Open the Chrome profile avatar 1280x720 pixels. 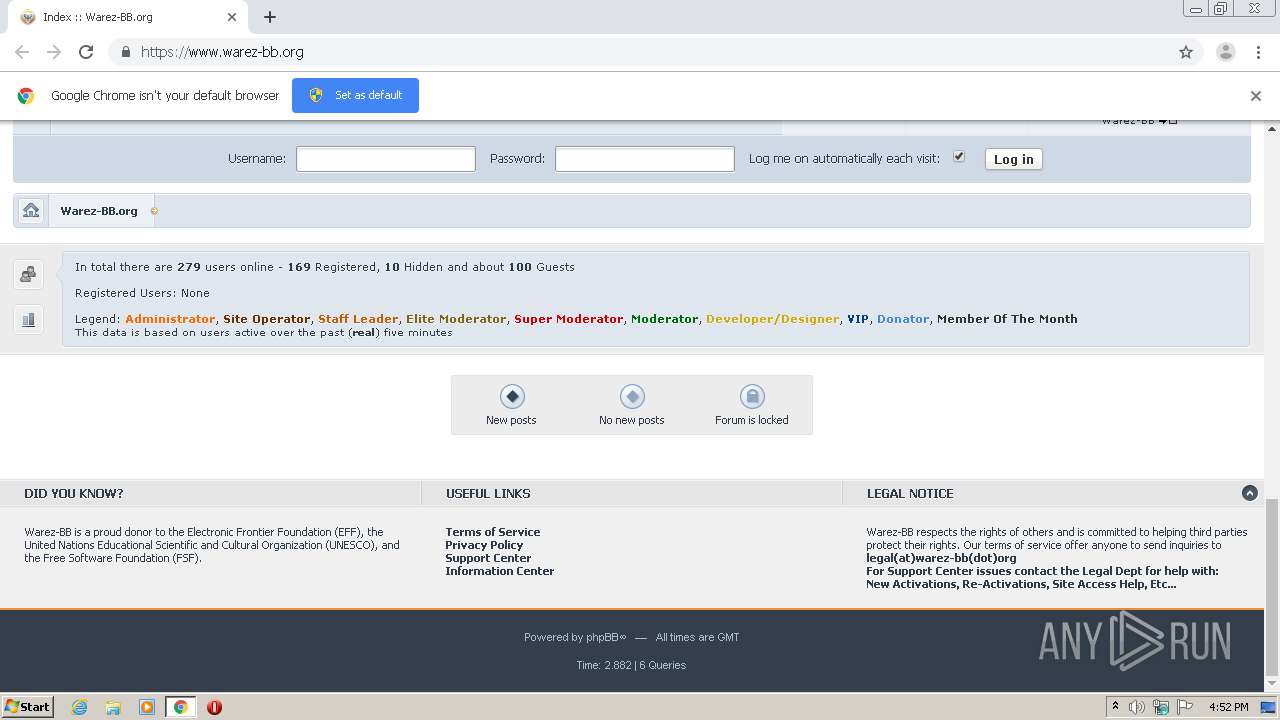[x=1225, y=52]
